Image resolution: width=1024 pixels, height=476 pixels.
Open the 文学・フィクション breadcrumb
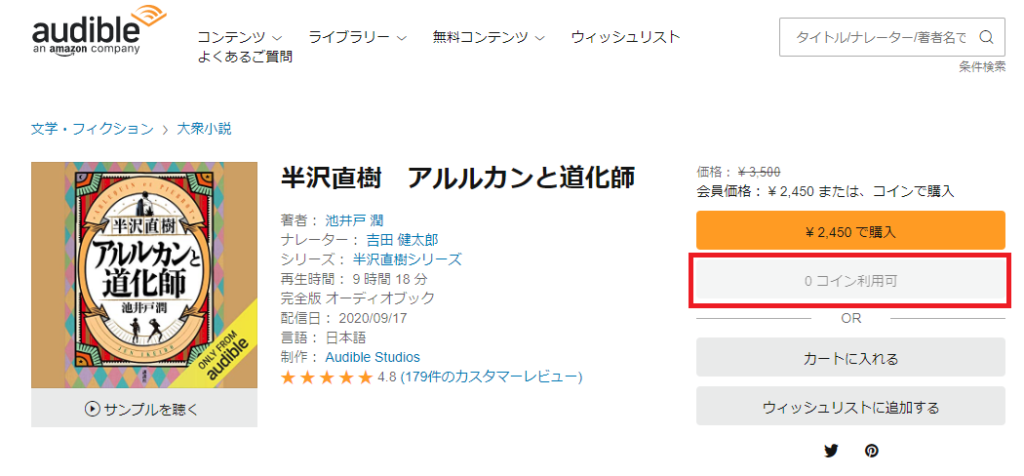(x=92, y=129)
